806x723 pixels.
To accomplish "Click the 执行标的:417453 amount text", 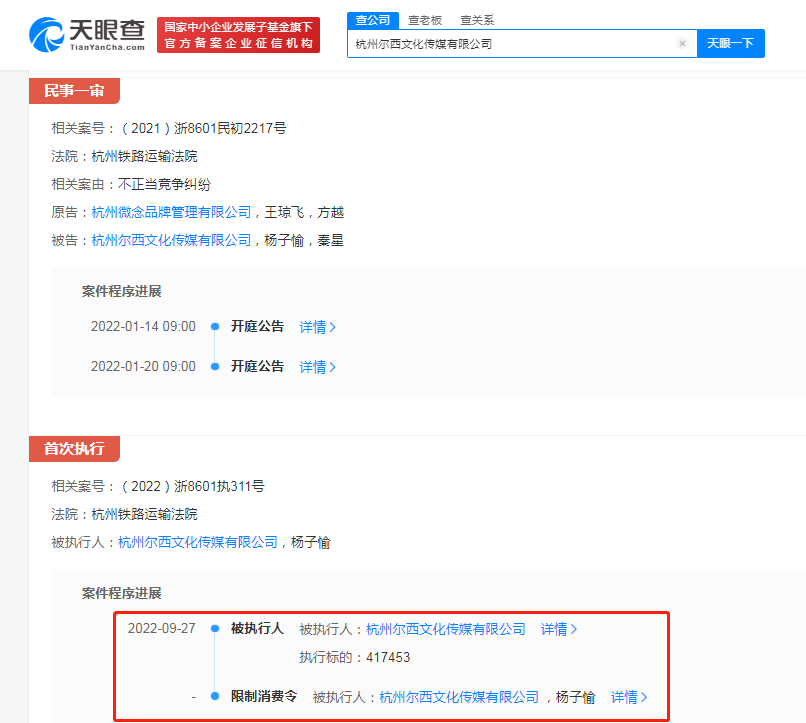I will click(x=355, y=657).
